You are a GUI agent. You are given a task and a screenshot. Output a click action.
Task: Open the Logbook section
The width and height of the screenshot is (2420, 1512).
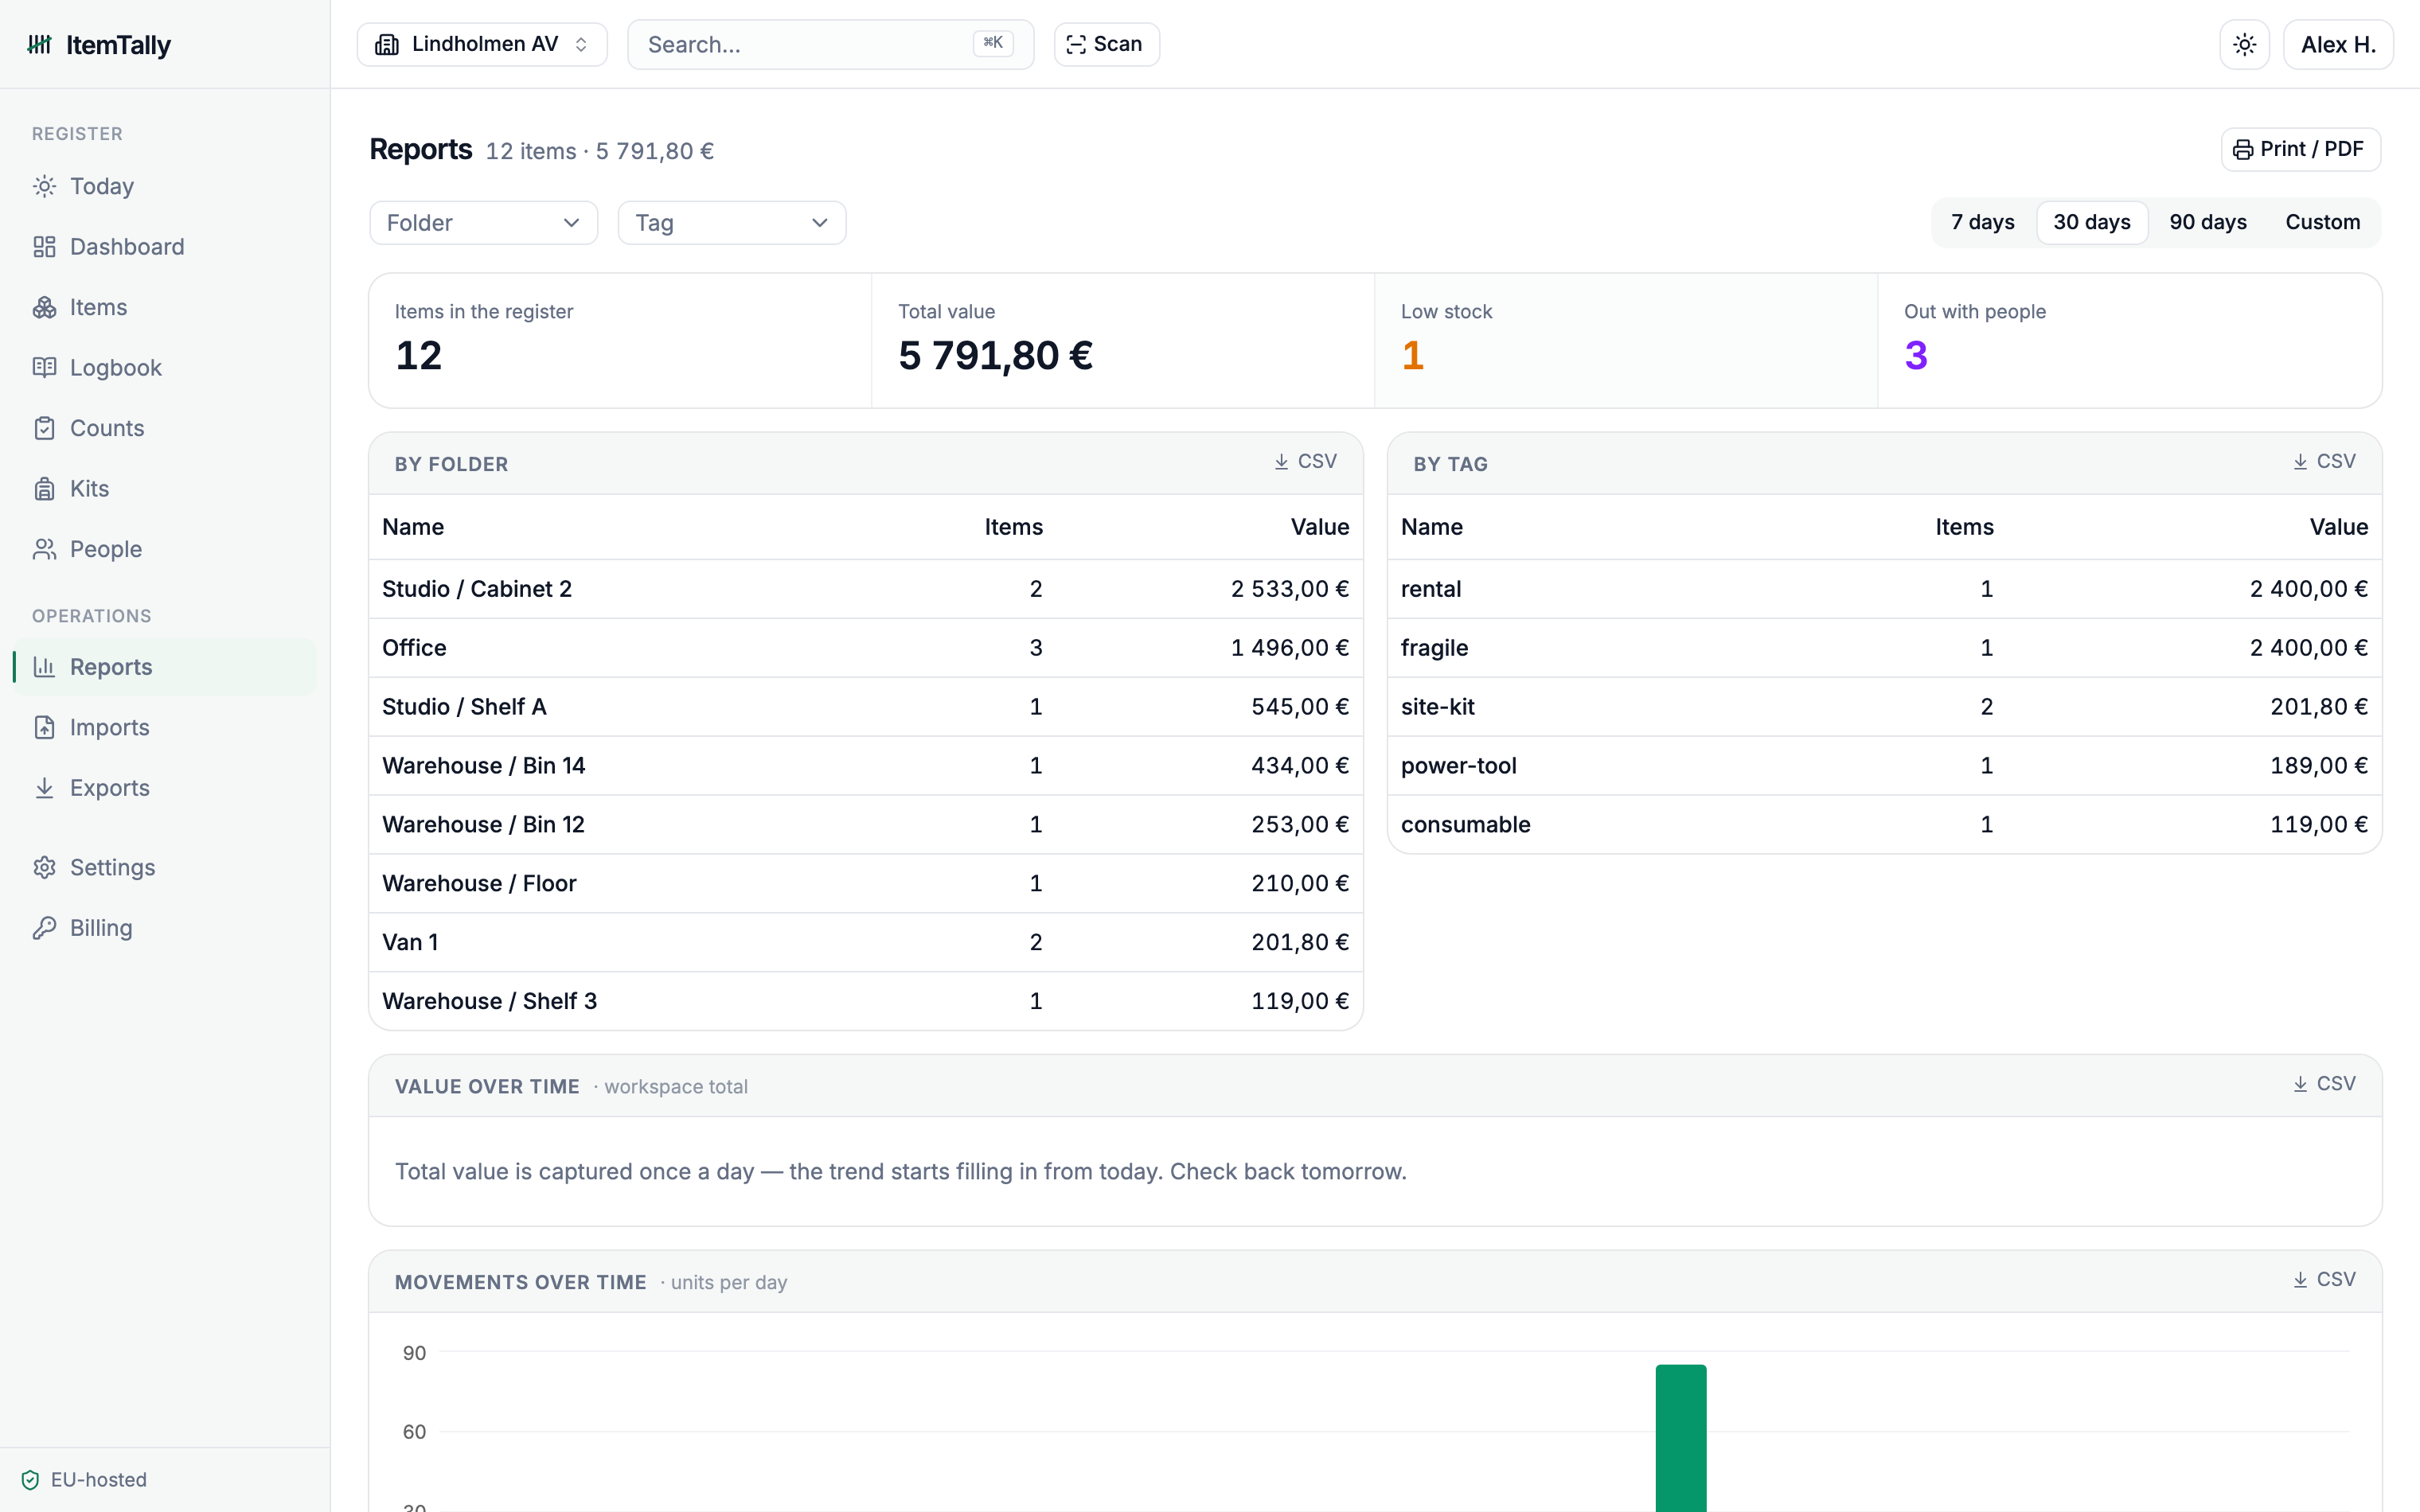pyautogui.click(x=165, y=368)
